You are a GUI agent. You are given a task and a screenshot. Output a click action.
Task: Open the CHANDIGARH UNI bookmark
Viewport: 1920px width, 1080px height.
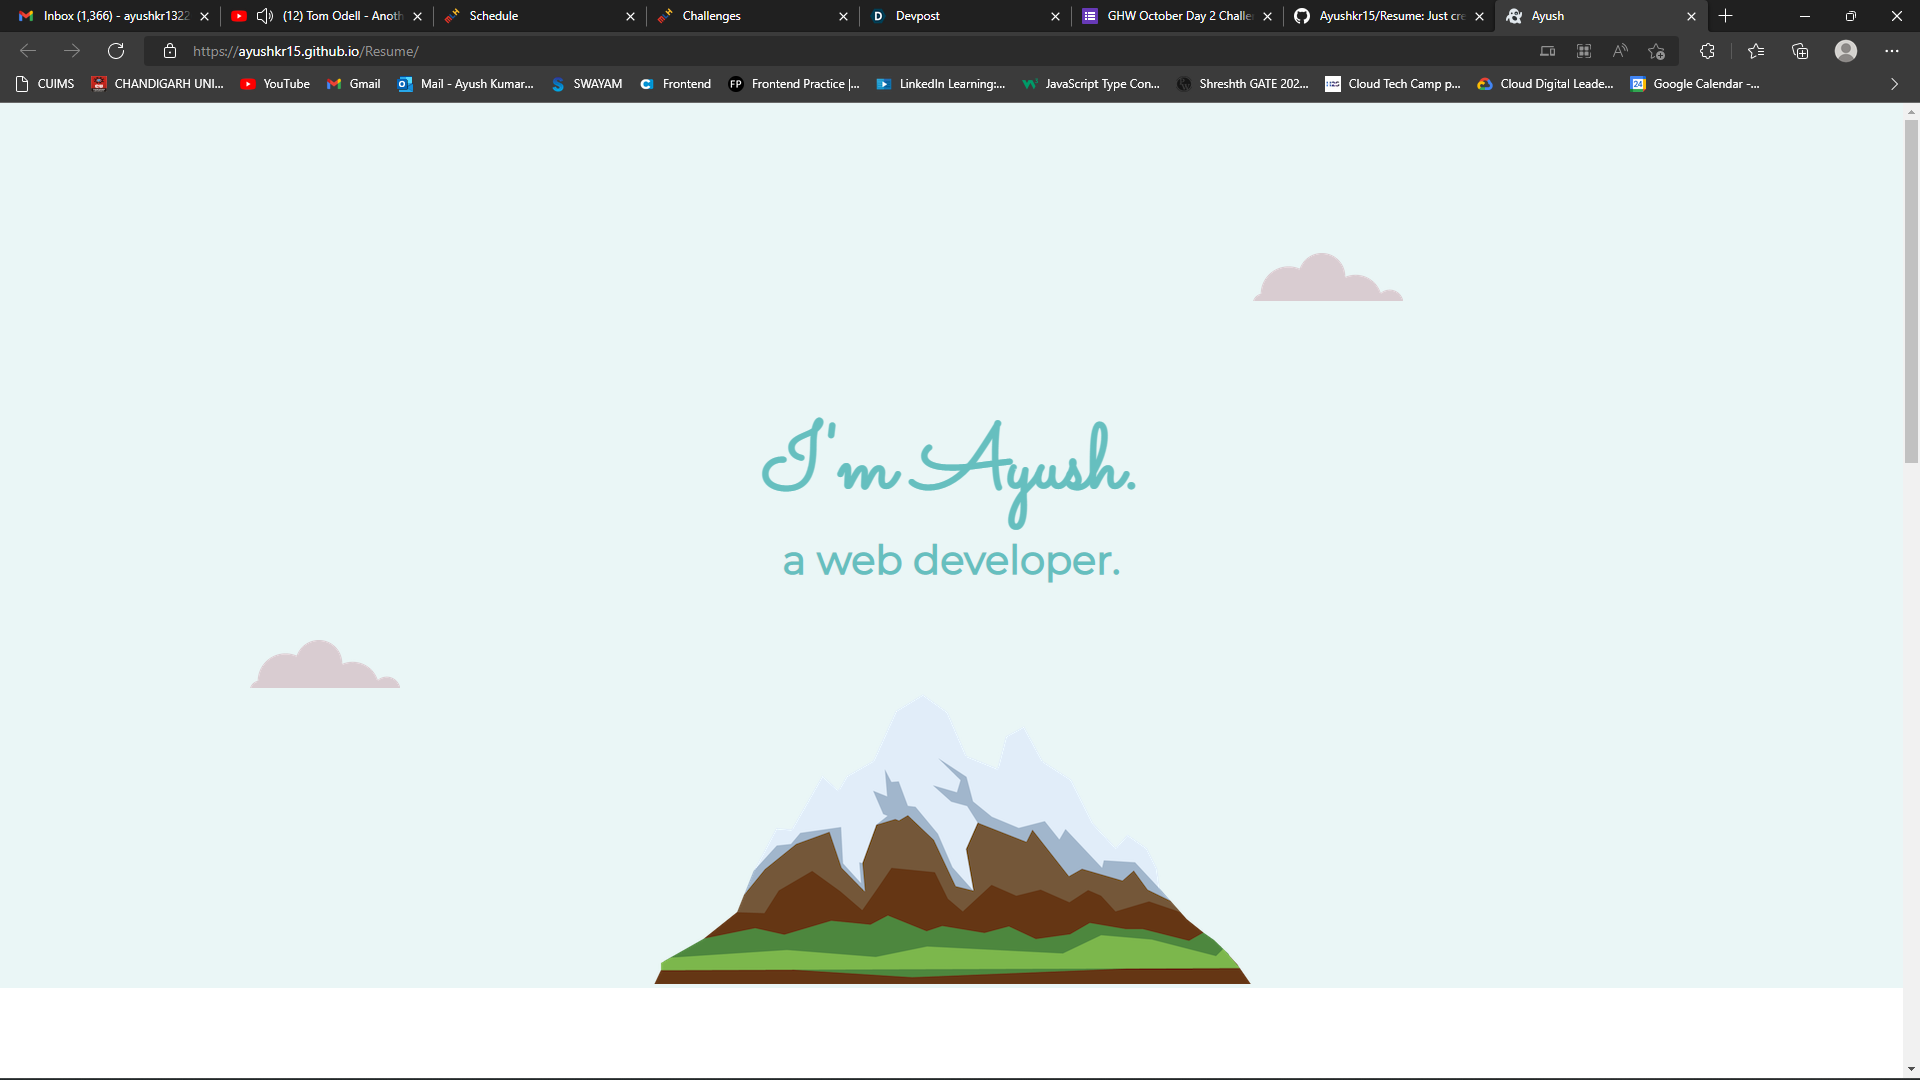[x=157, y=84]
